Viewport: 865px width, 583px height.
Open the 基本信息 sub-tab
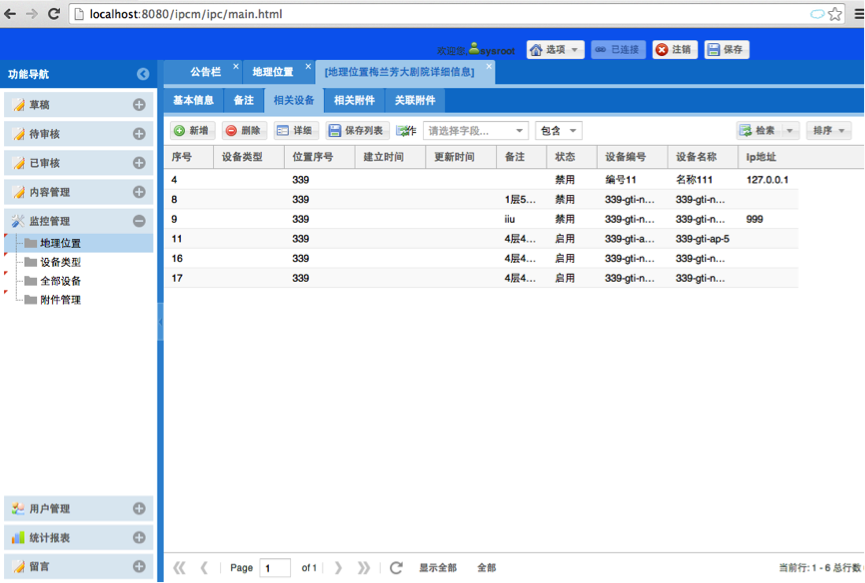193,100
